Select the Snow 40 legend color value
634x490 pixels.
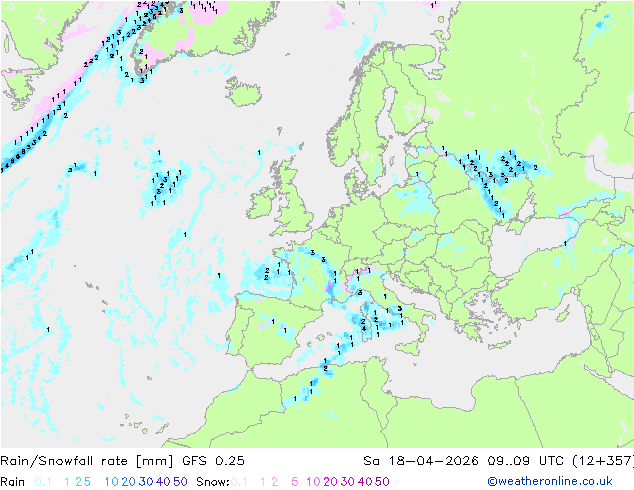click(365, 482)
